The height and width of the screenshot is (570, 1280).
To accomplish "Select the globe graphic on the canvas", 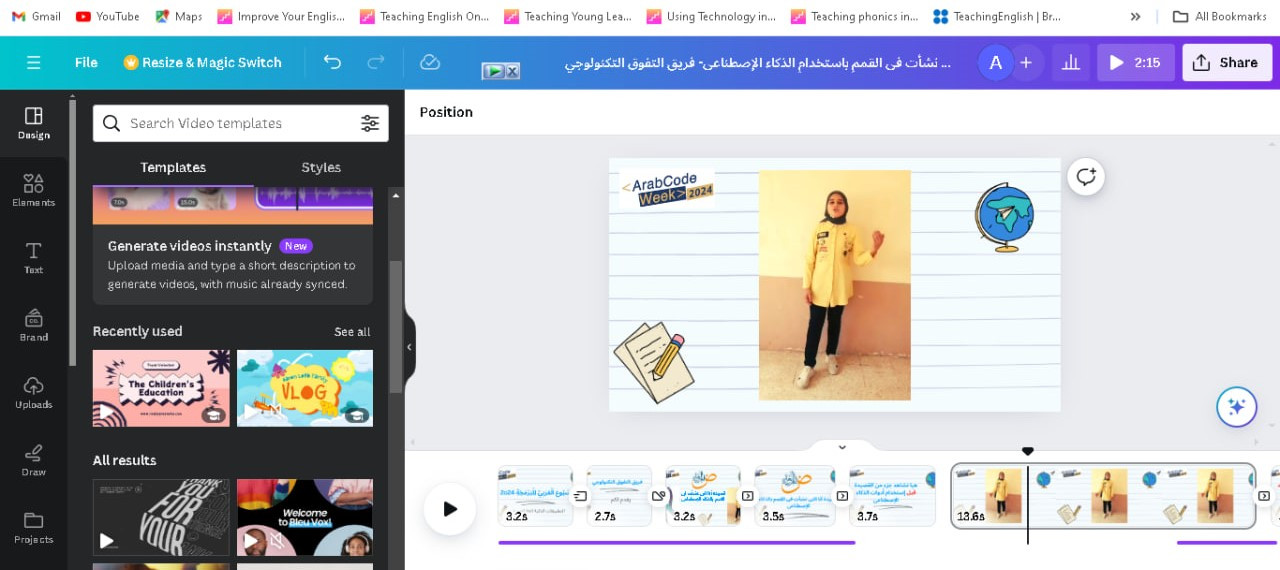I will coord(1004,217).
